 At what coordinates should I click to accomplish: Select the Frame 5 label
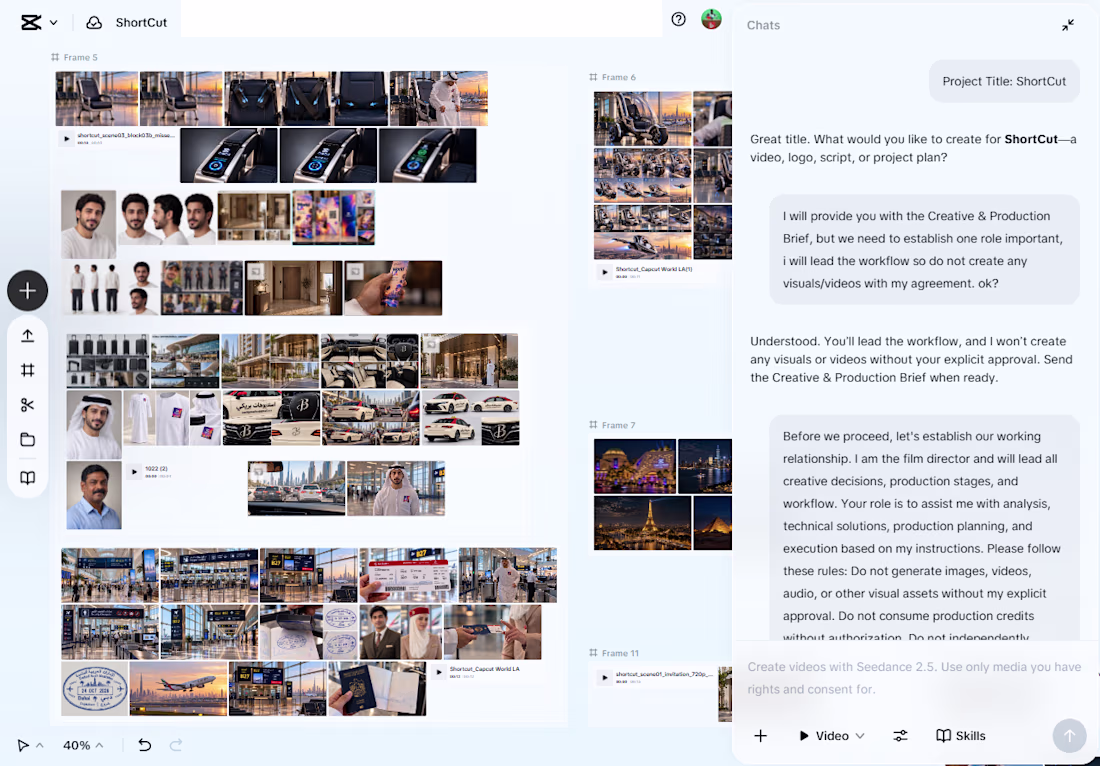(74, 58)
